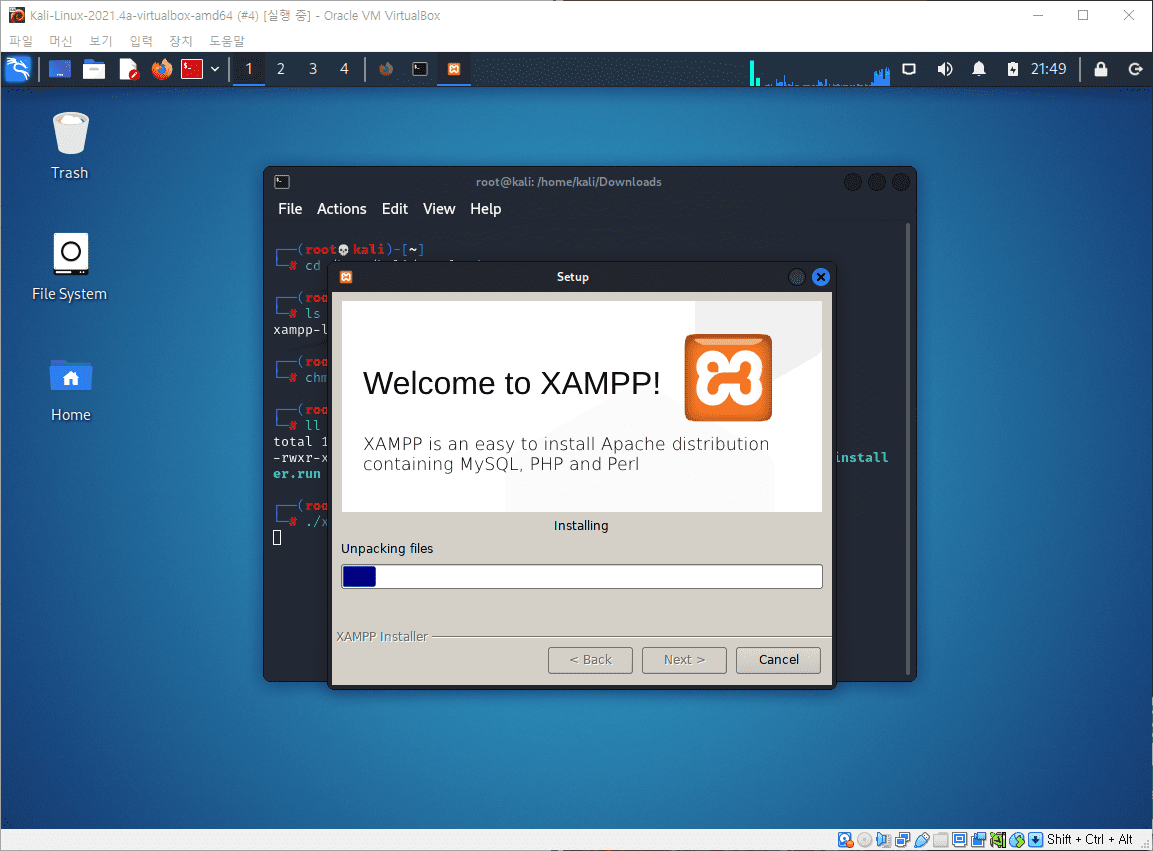
Task: Click the USB devices icon in VirtualBox status bar
Action: [x=920, y=839]
